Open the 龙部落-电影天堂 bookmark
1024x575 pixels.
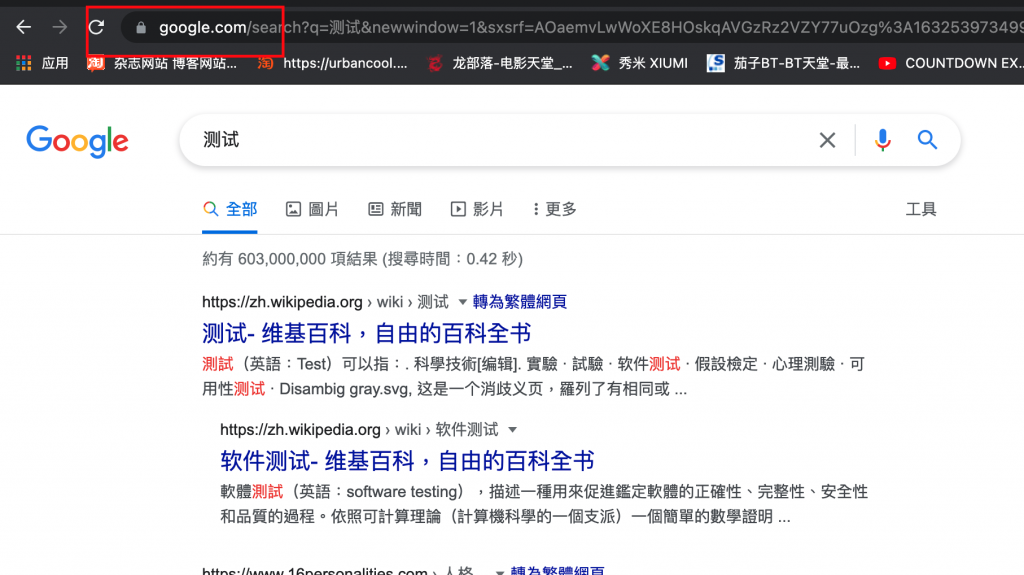click(x=500, y=63)
